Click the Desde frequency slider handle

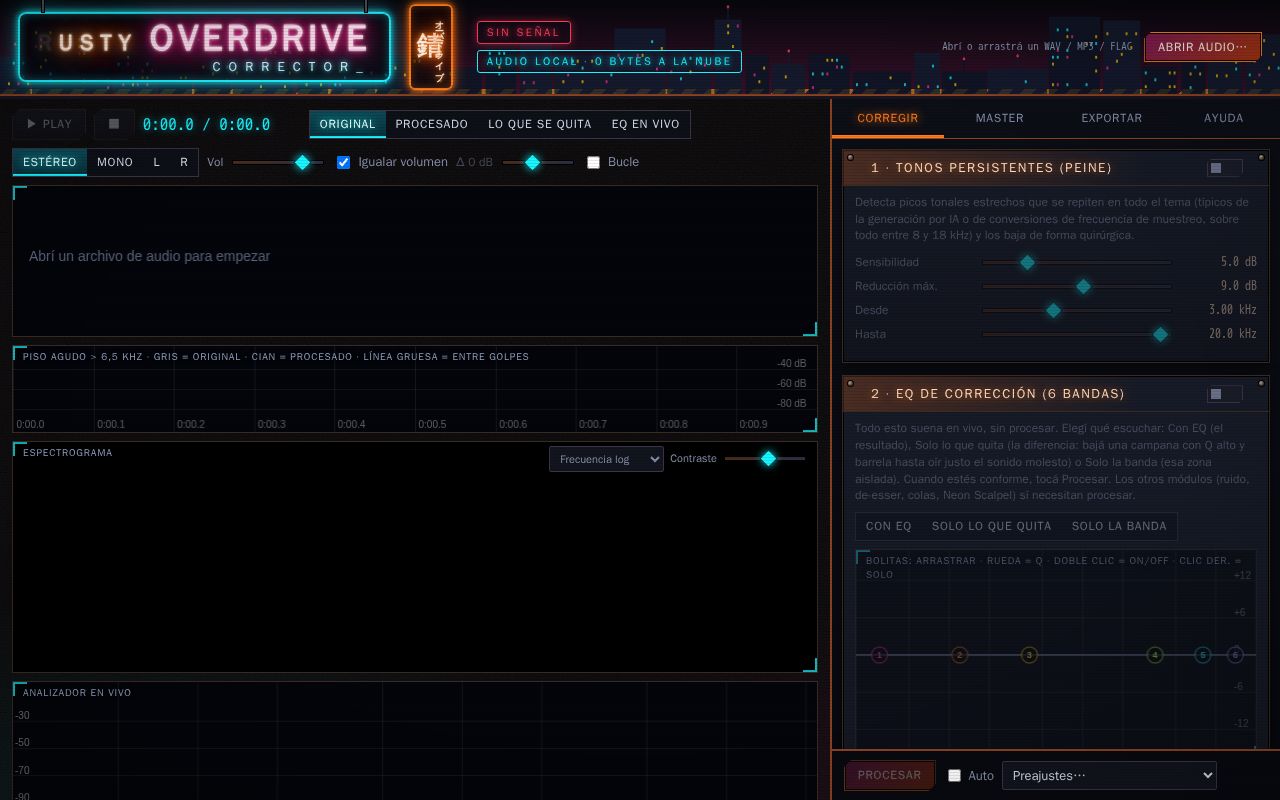pos(1053,310)
